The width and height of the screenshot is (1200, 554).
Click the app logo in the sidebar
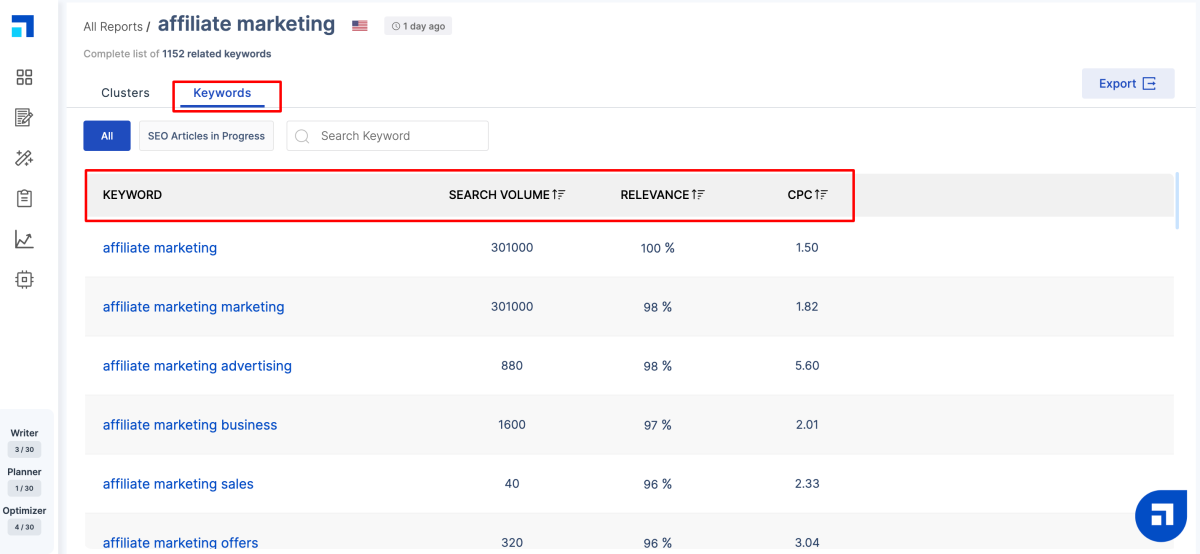point(23,27)
